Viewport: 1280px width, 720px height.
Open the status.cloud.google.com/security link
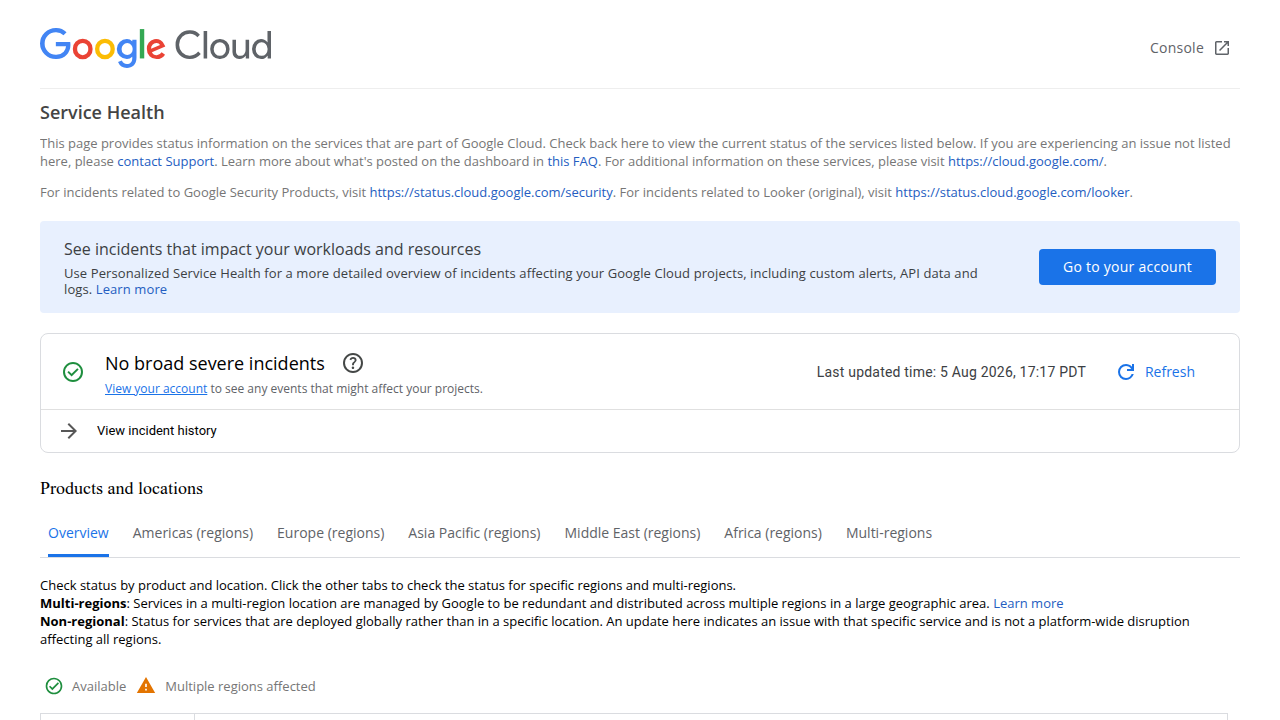click(491, 192)
